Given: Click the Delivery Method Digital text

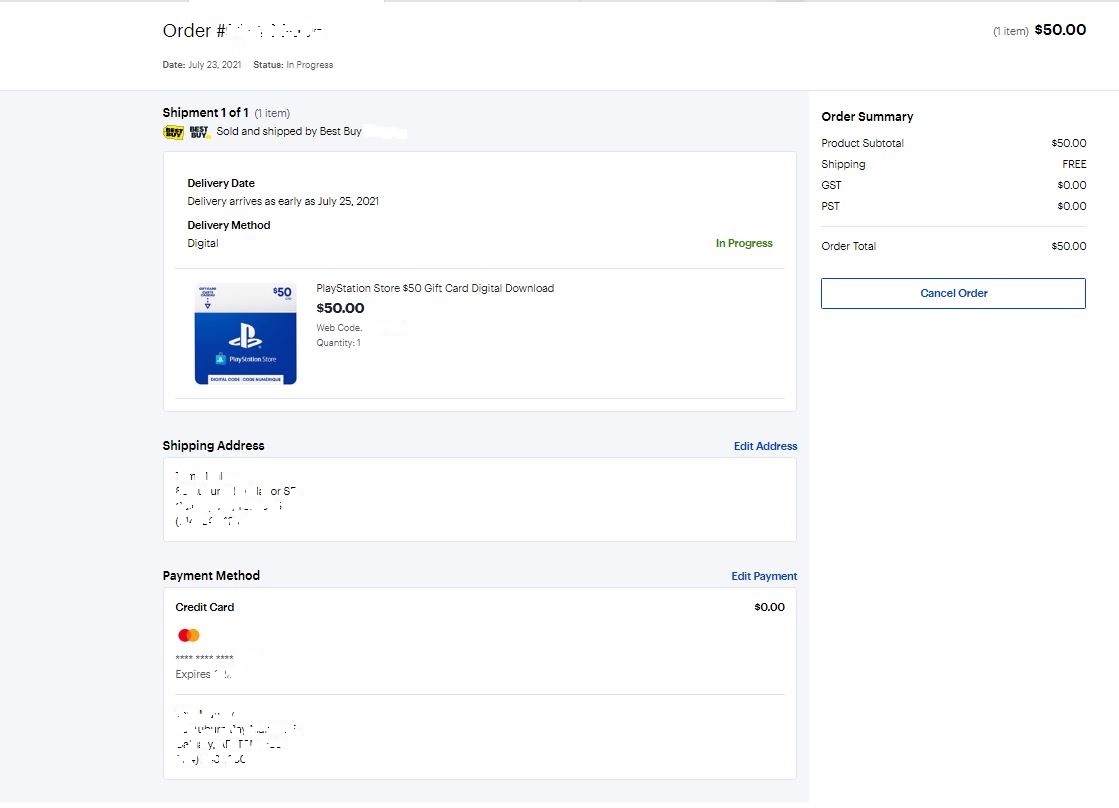Looking at the screenshot, I should pyautogui.click(x=203, y=243).
